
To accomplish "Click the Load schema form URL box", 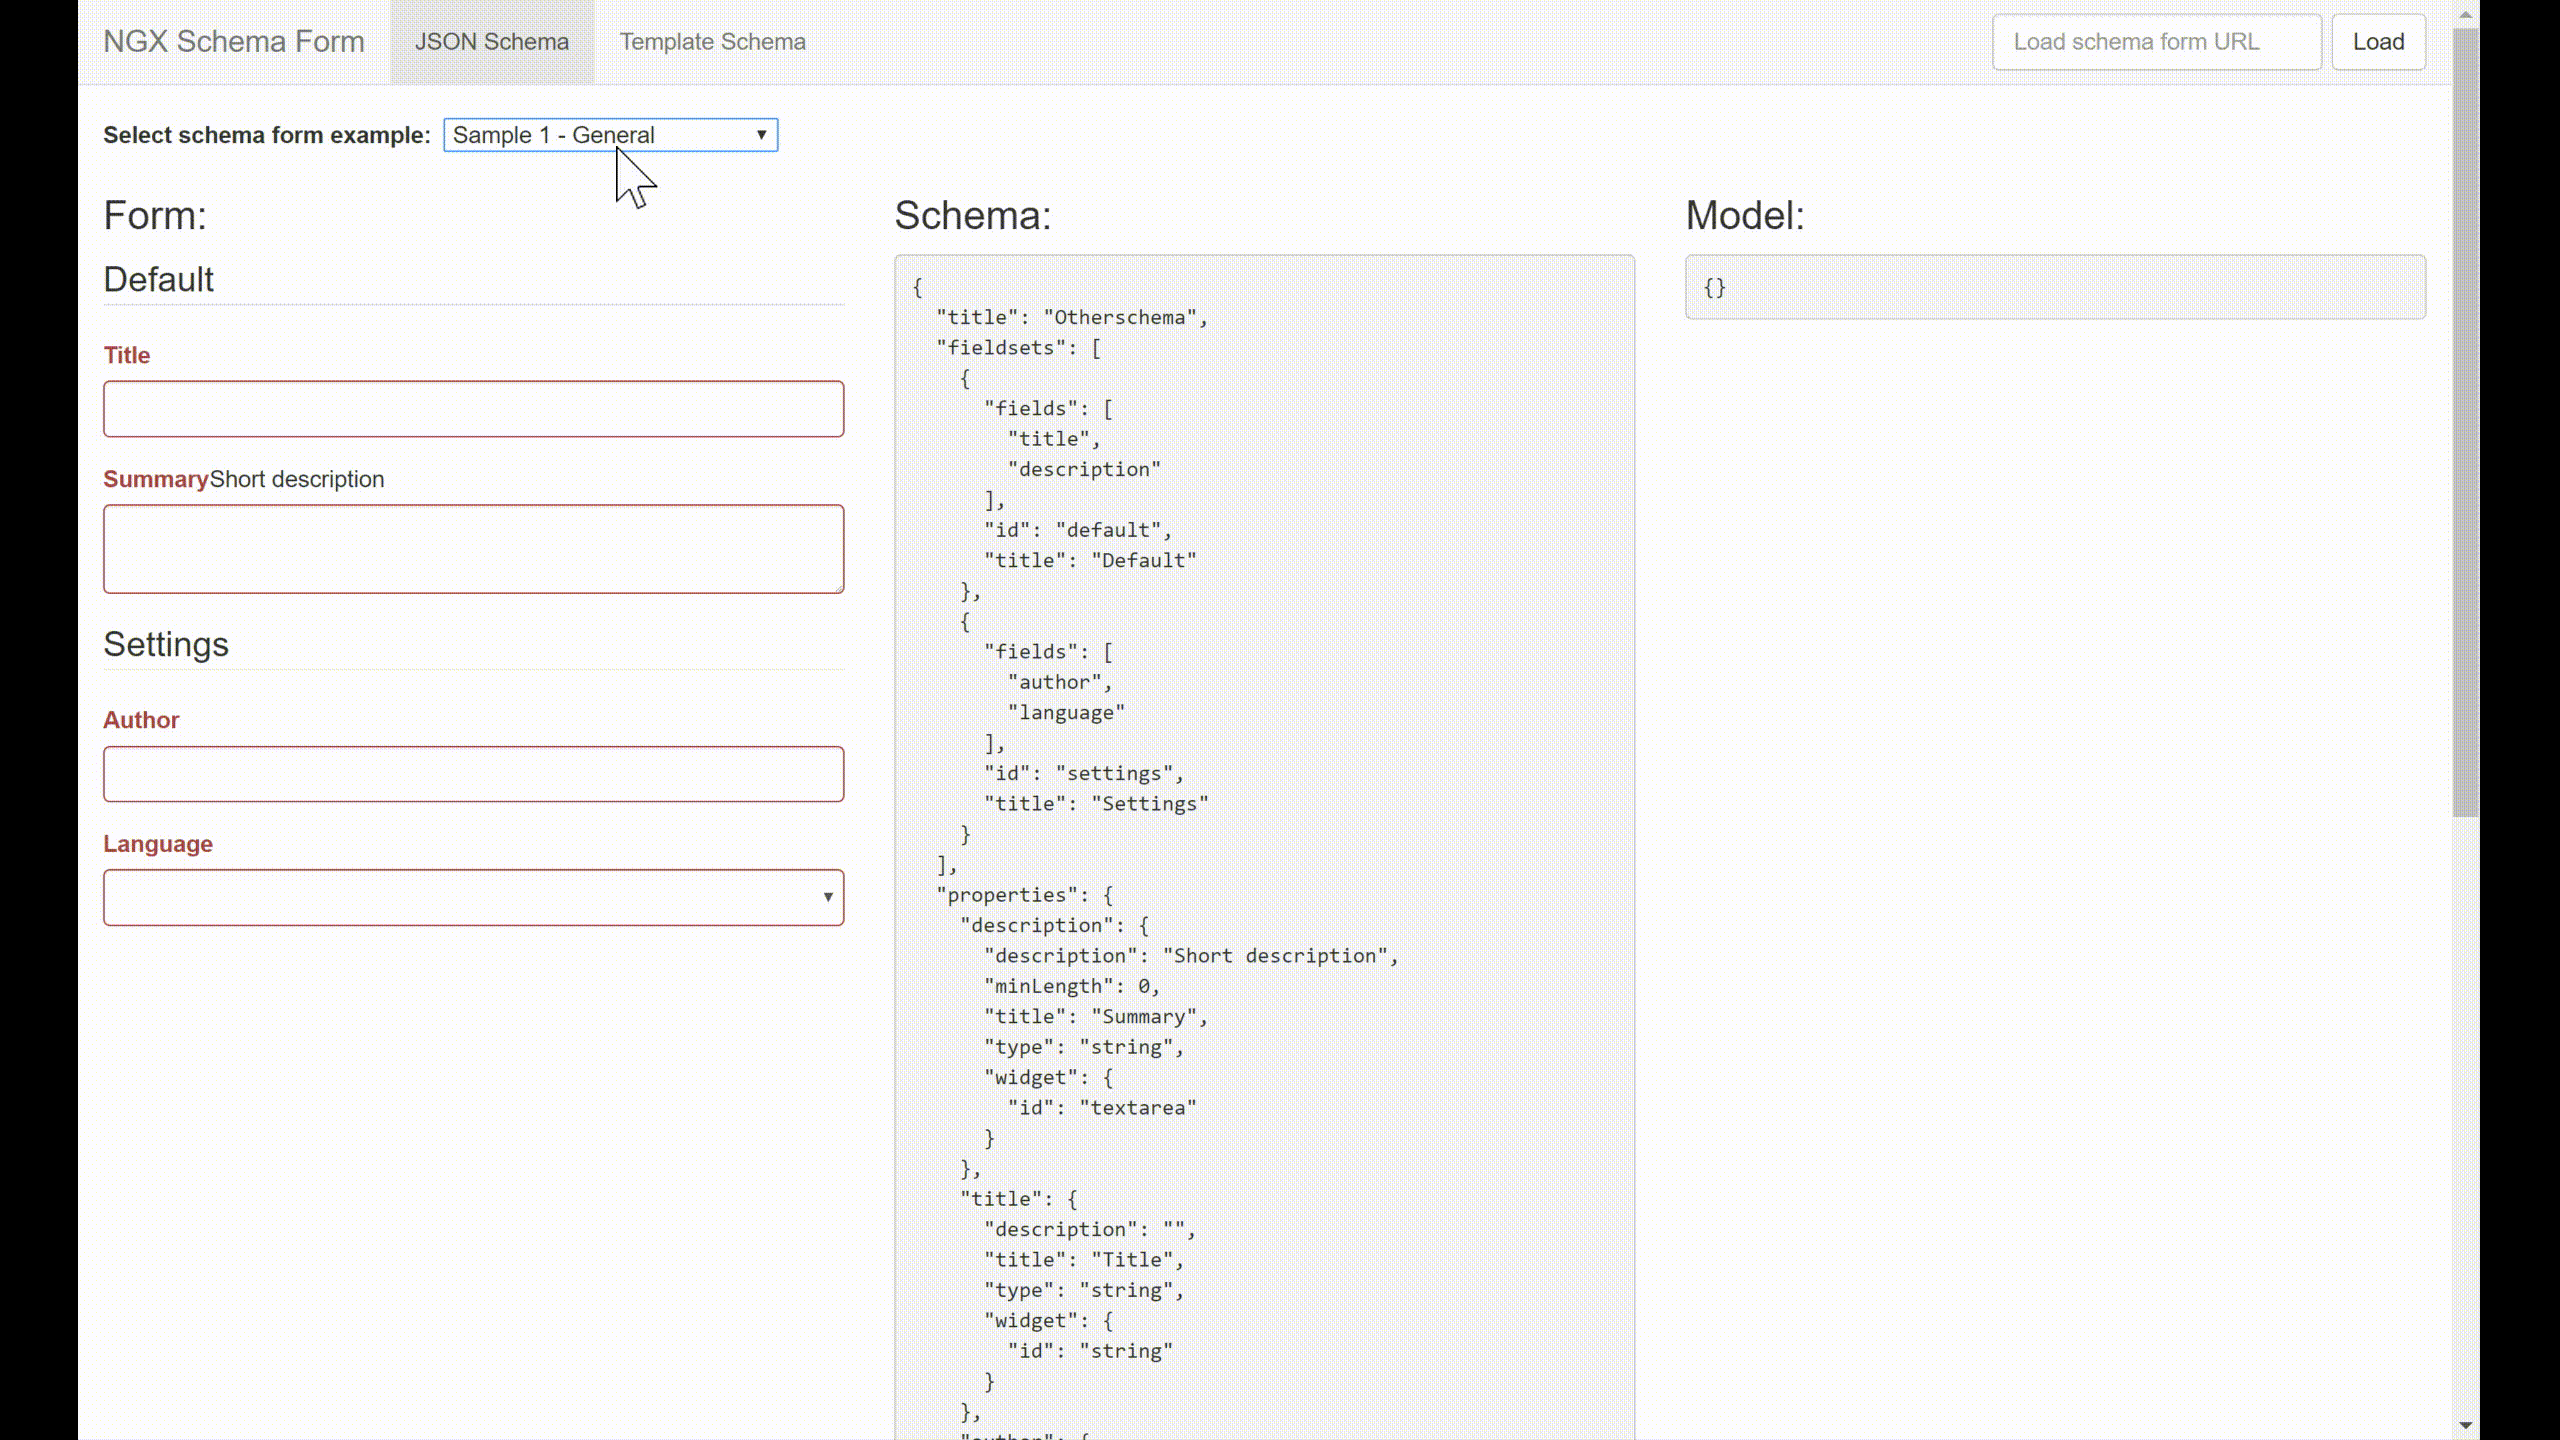I will click(2157, 42).
